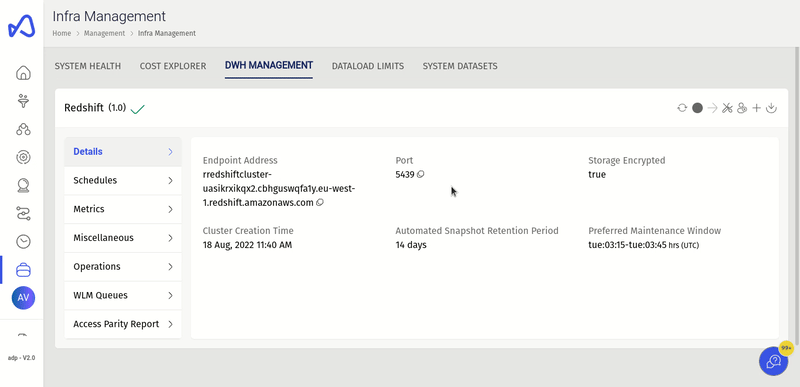Copy the Endpoint Address value
Screen dimensions: 800x387
[x=320, y=202]
